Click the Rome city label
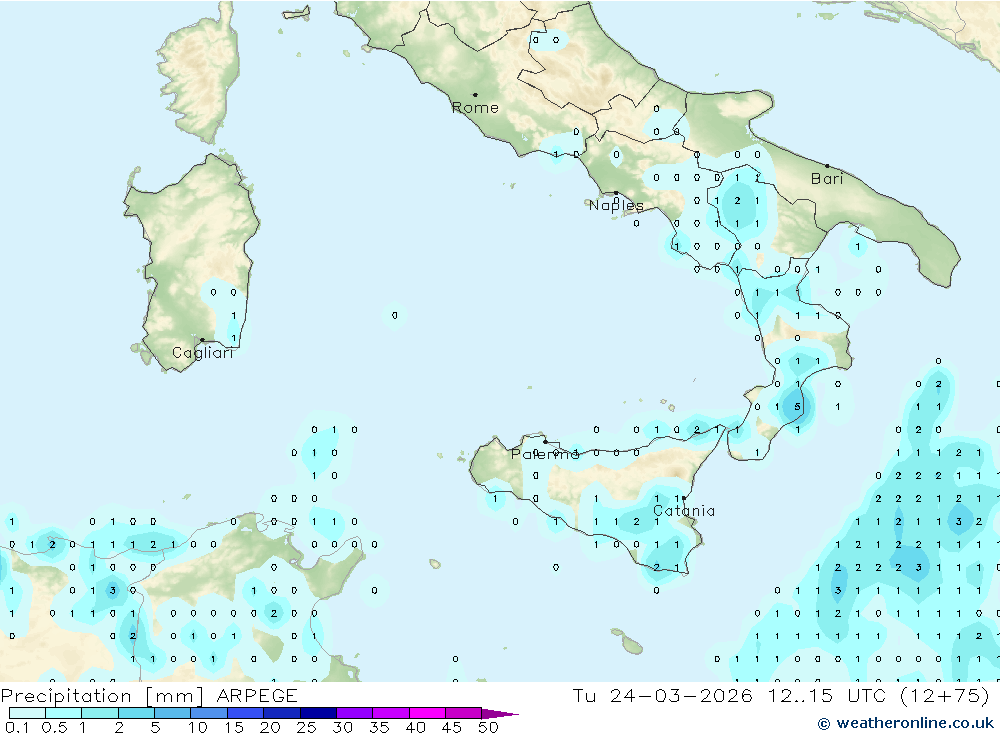Viewport: 1000px width, 733px height. tap(475, 108)
